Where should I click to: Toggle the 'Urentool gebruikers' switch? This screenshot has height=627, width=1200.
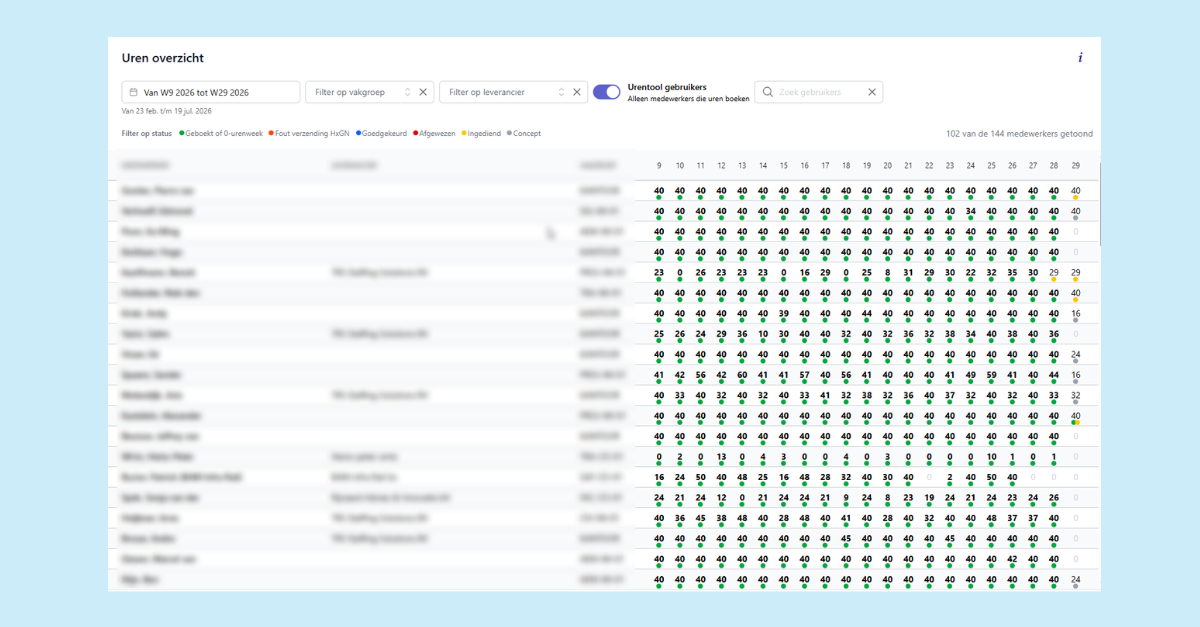[x=607, y=92]
